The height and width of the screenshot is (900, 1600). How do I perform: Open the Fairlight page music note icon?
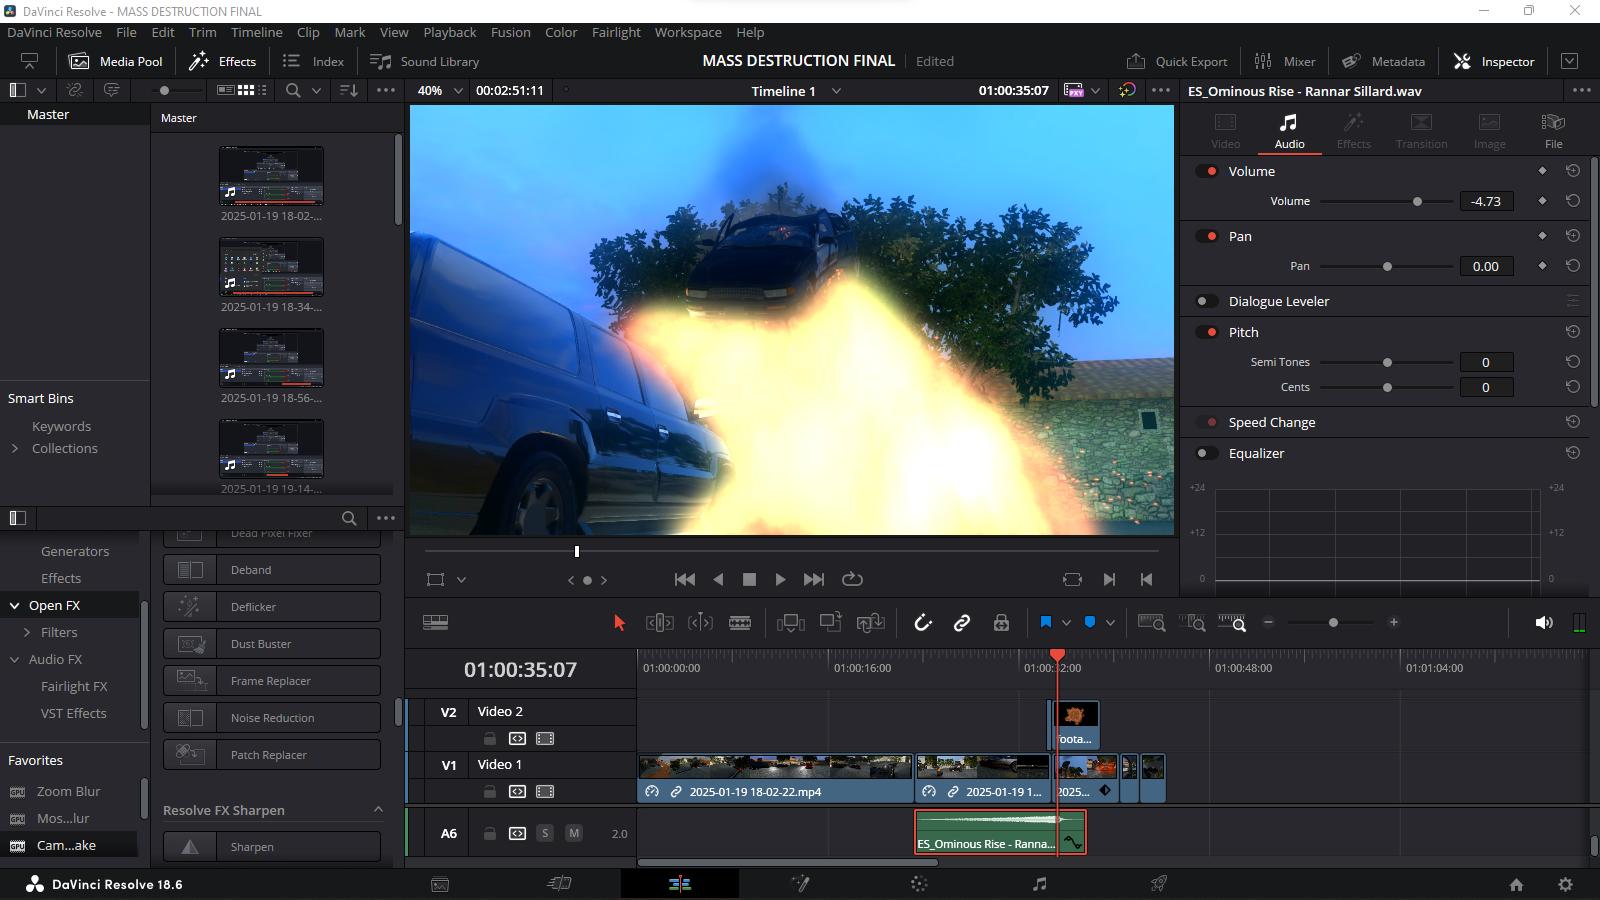(x=1040, y=884)
